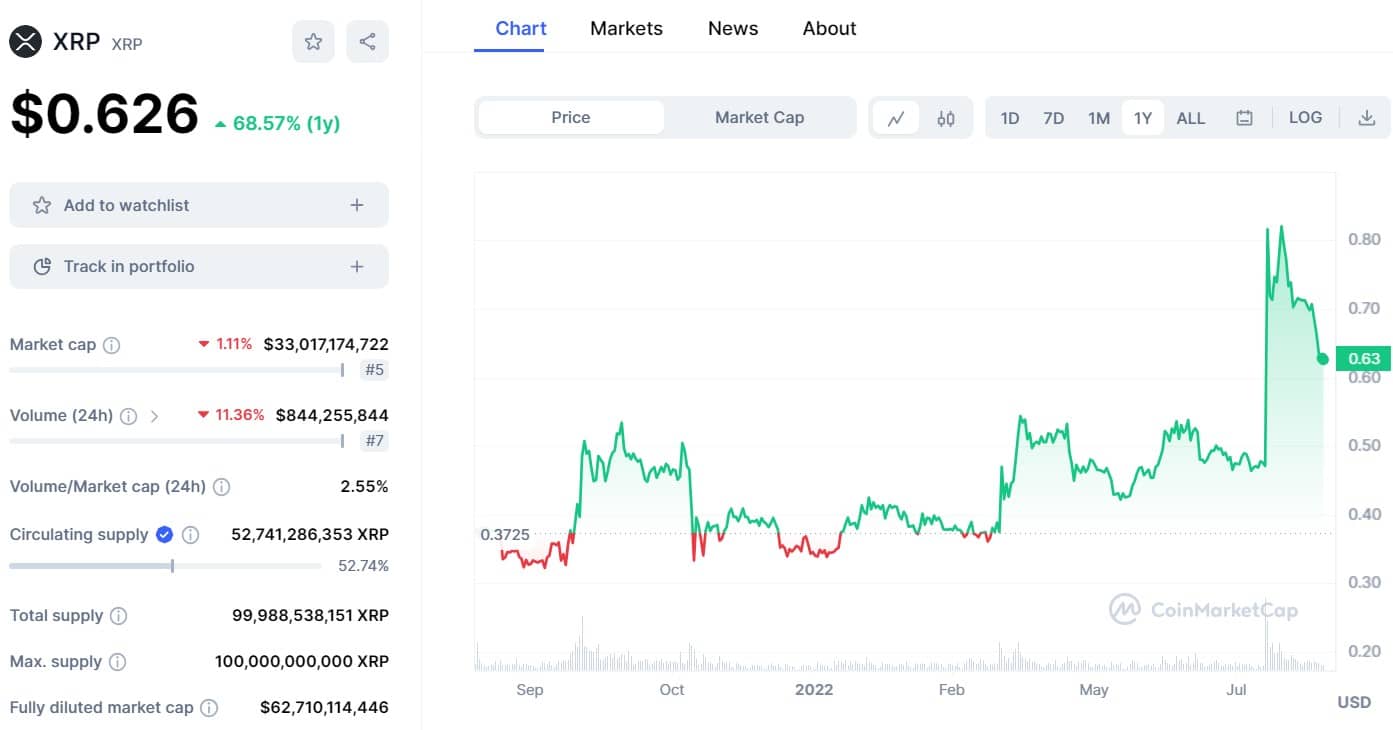Click Track in portfolio button

(x=199, y=266)
